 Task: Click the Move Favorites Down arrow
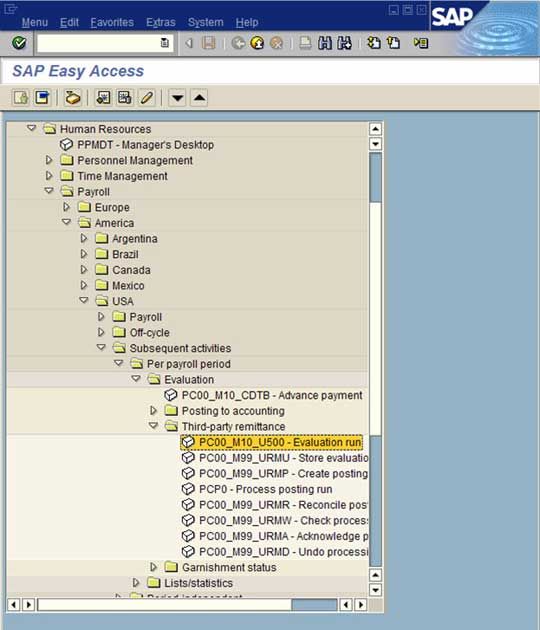coord(177,98)
